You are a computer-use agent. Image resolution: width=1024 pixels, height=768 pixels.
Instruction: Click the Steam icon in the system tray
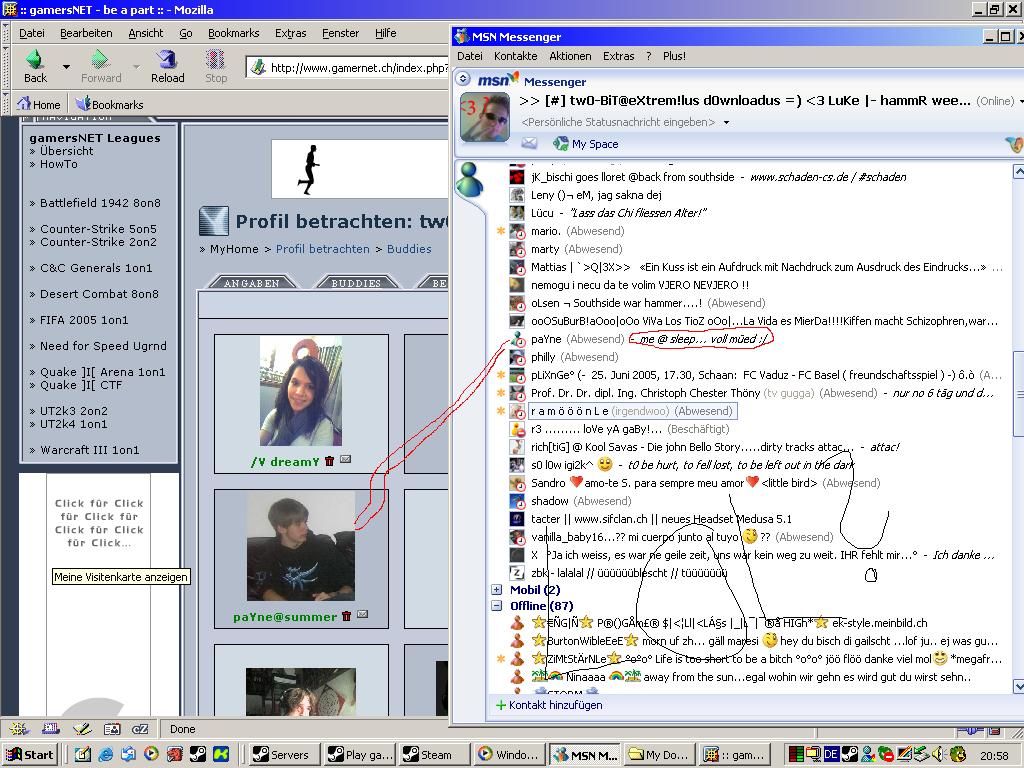coord(850,754)
